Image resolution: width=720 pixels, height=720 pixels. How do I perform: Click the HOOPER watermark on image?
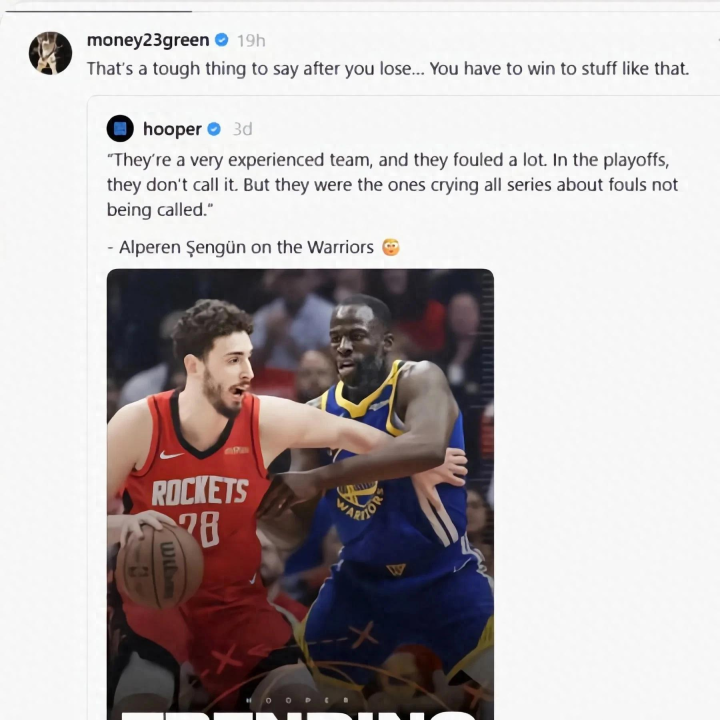[x=298, y=700]
